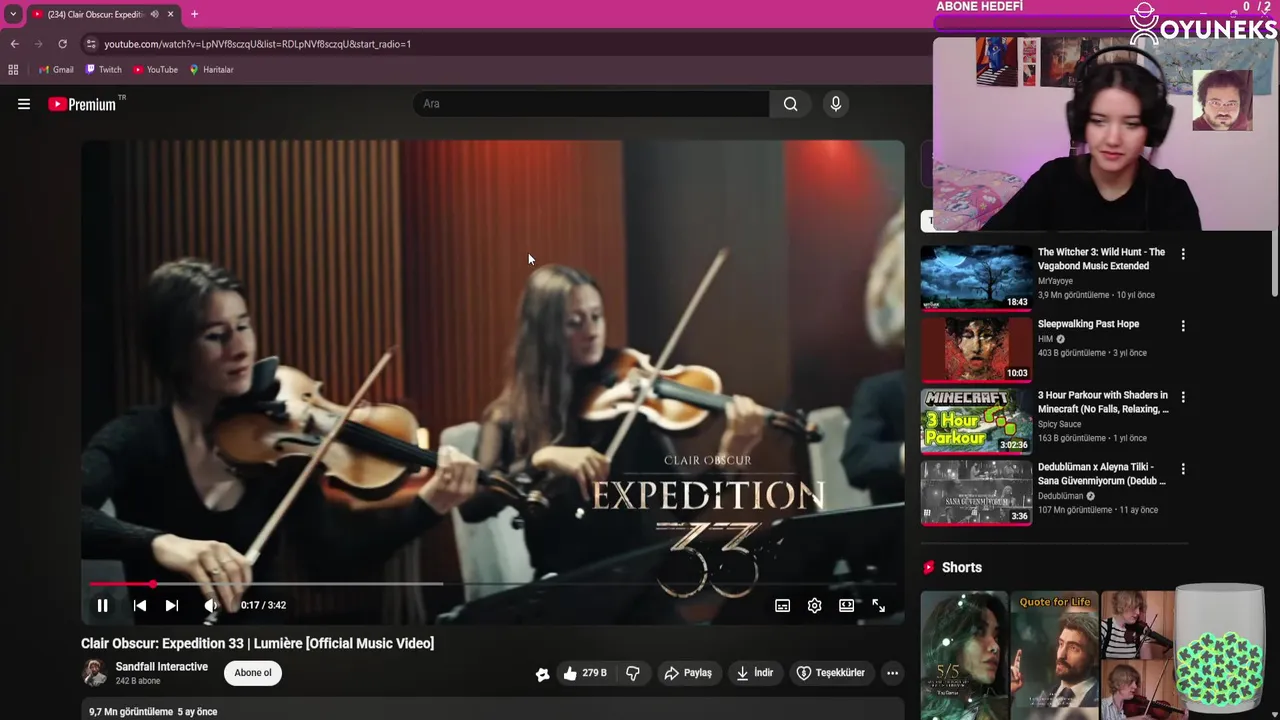This screenshot has height=720, width=1280.
Task: Mute the video volume speaker icon
Action: point(210,605)
